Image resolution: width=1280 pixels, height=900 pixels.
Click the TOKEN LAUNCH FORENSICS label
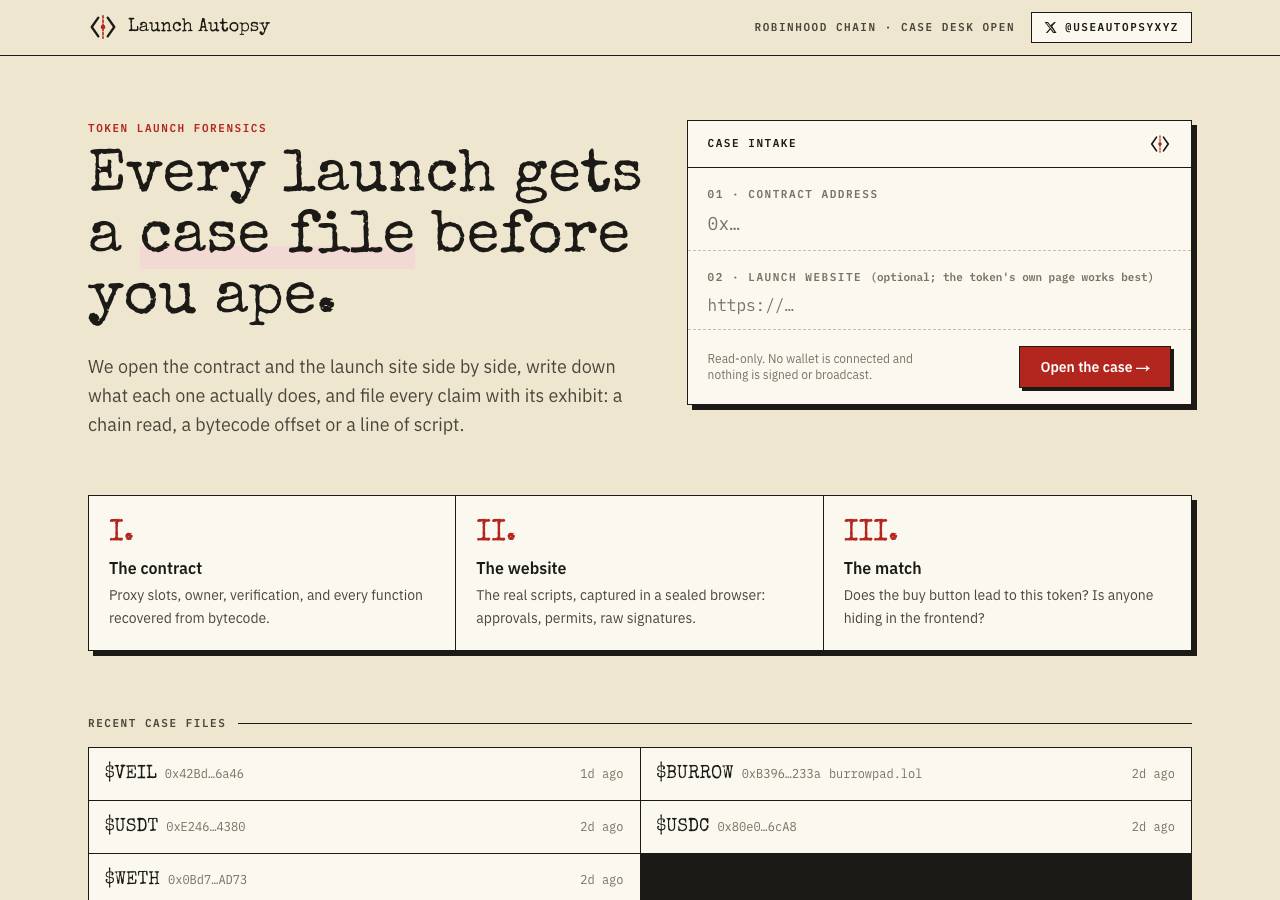point(177,128)
